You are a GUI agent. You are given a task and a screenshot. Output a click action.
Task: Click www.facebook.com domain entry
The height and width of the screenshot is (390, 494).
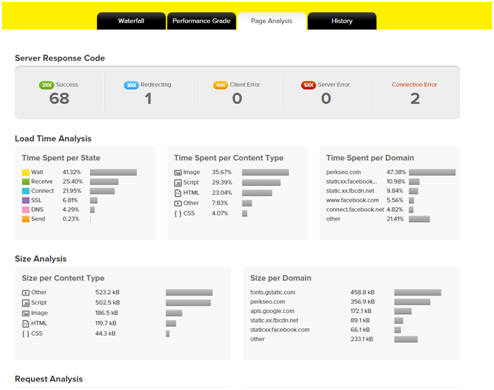click(x=352, y=200)
